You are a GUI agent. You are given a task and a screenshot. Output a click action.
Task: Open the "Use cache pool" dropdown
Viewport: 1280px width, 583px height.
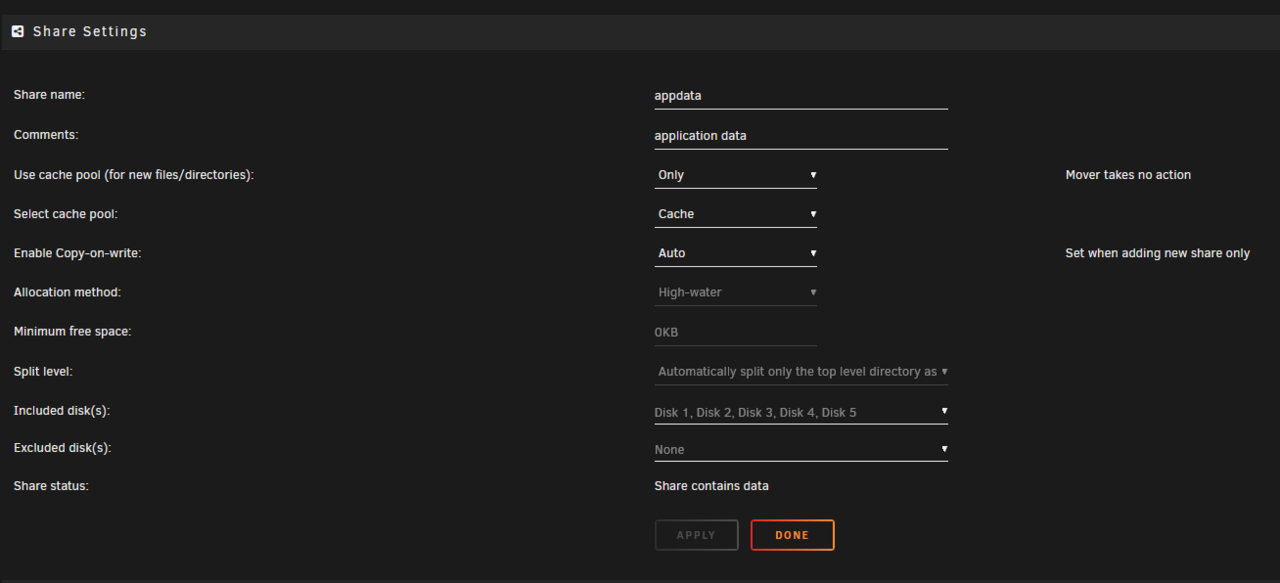click(x=735, y=174)
